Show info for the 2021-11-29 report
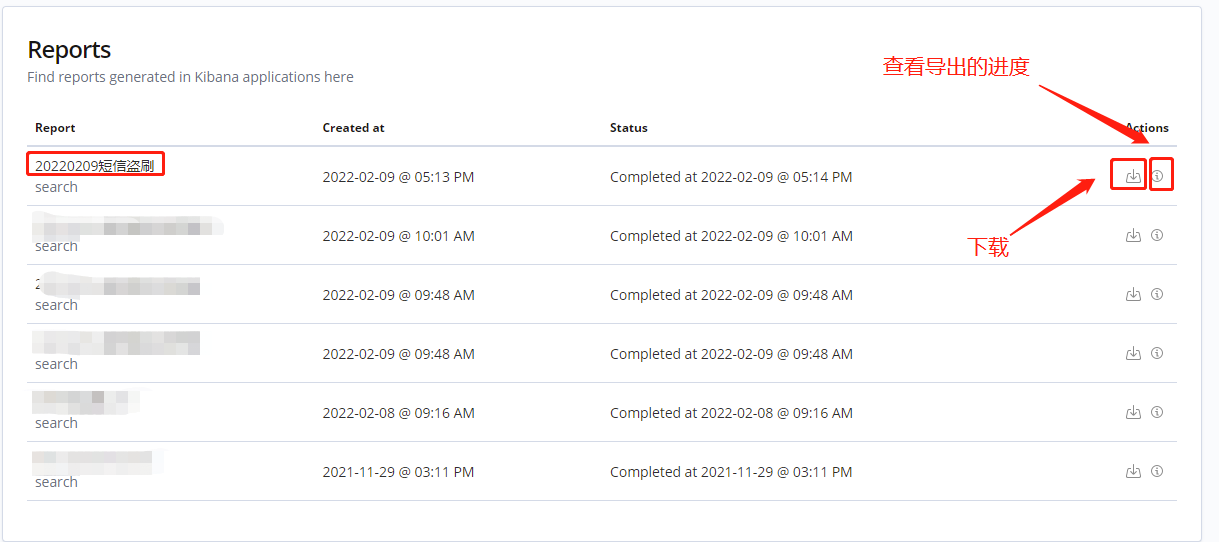The width and height of the screenshot is (1219, 542). (x=1157, y=471)
